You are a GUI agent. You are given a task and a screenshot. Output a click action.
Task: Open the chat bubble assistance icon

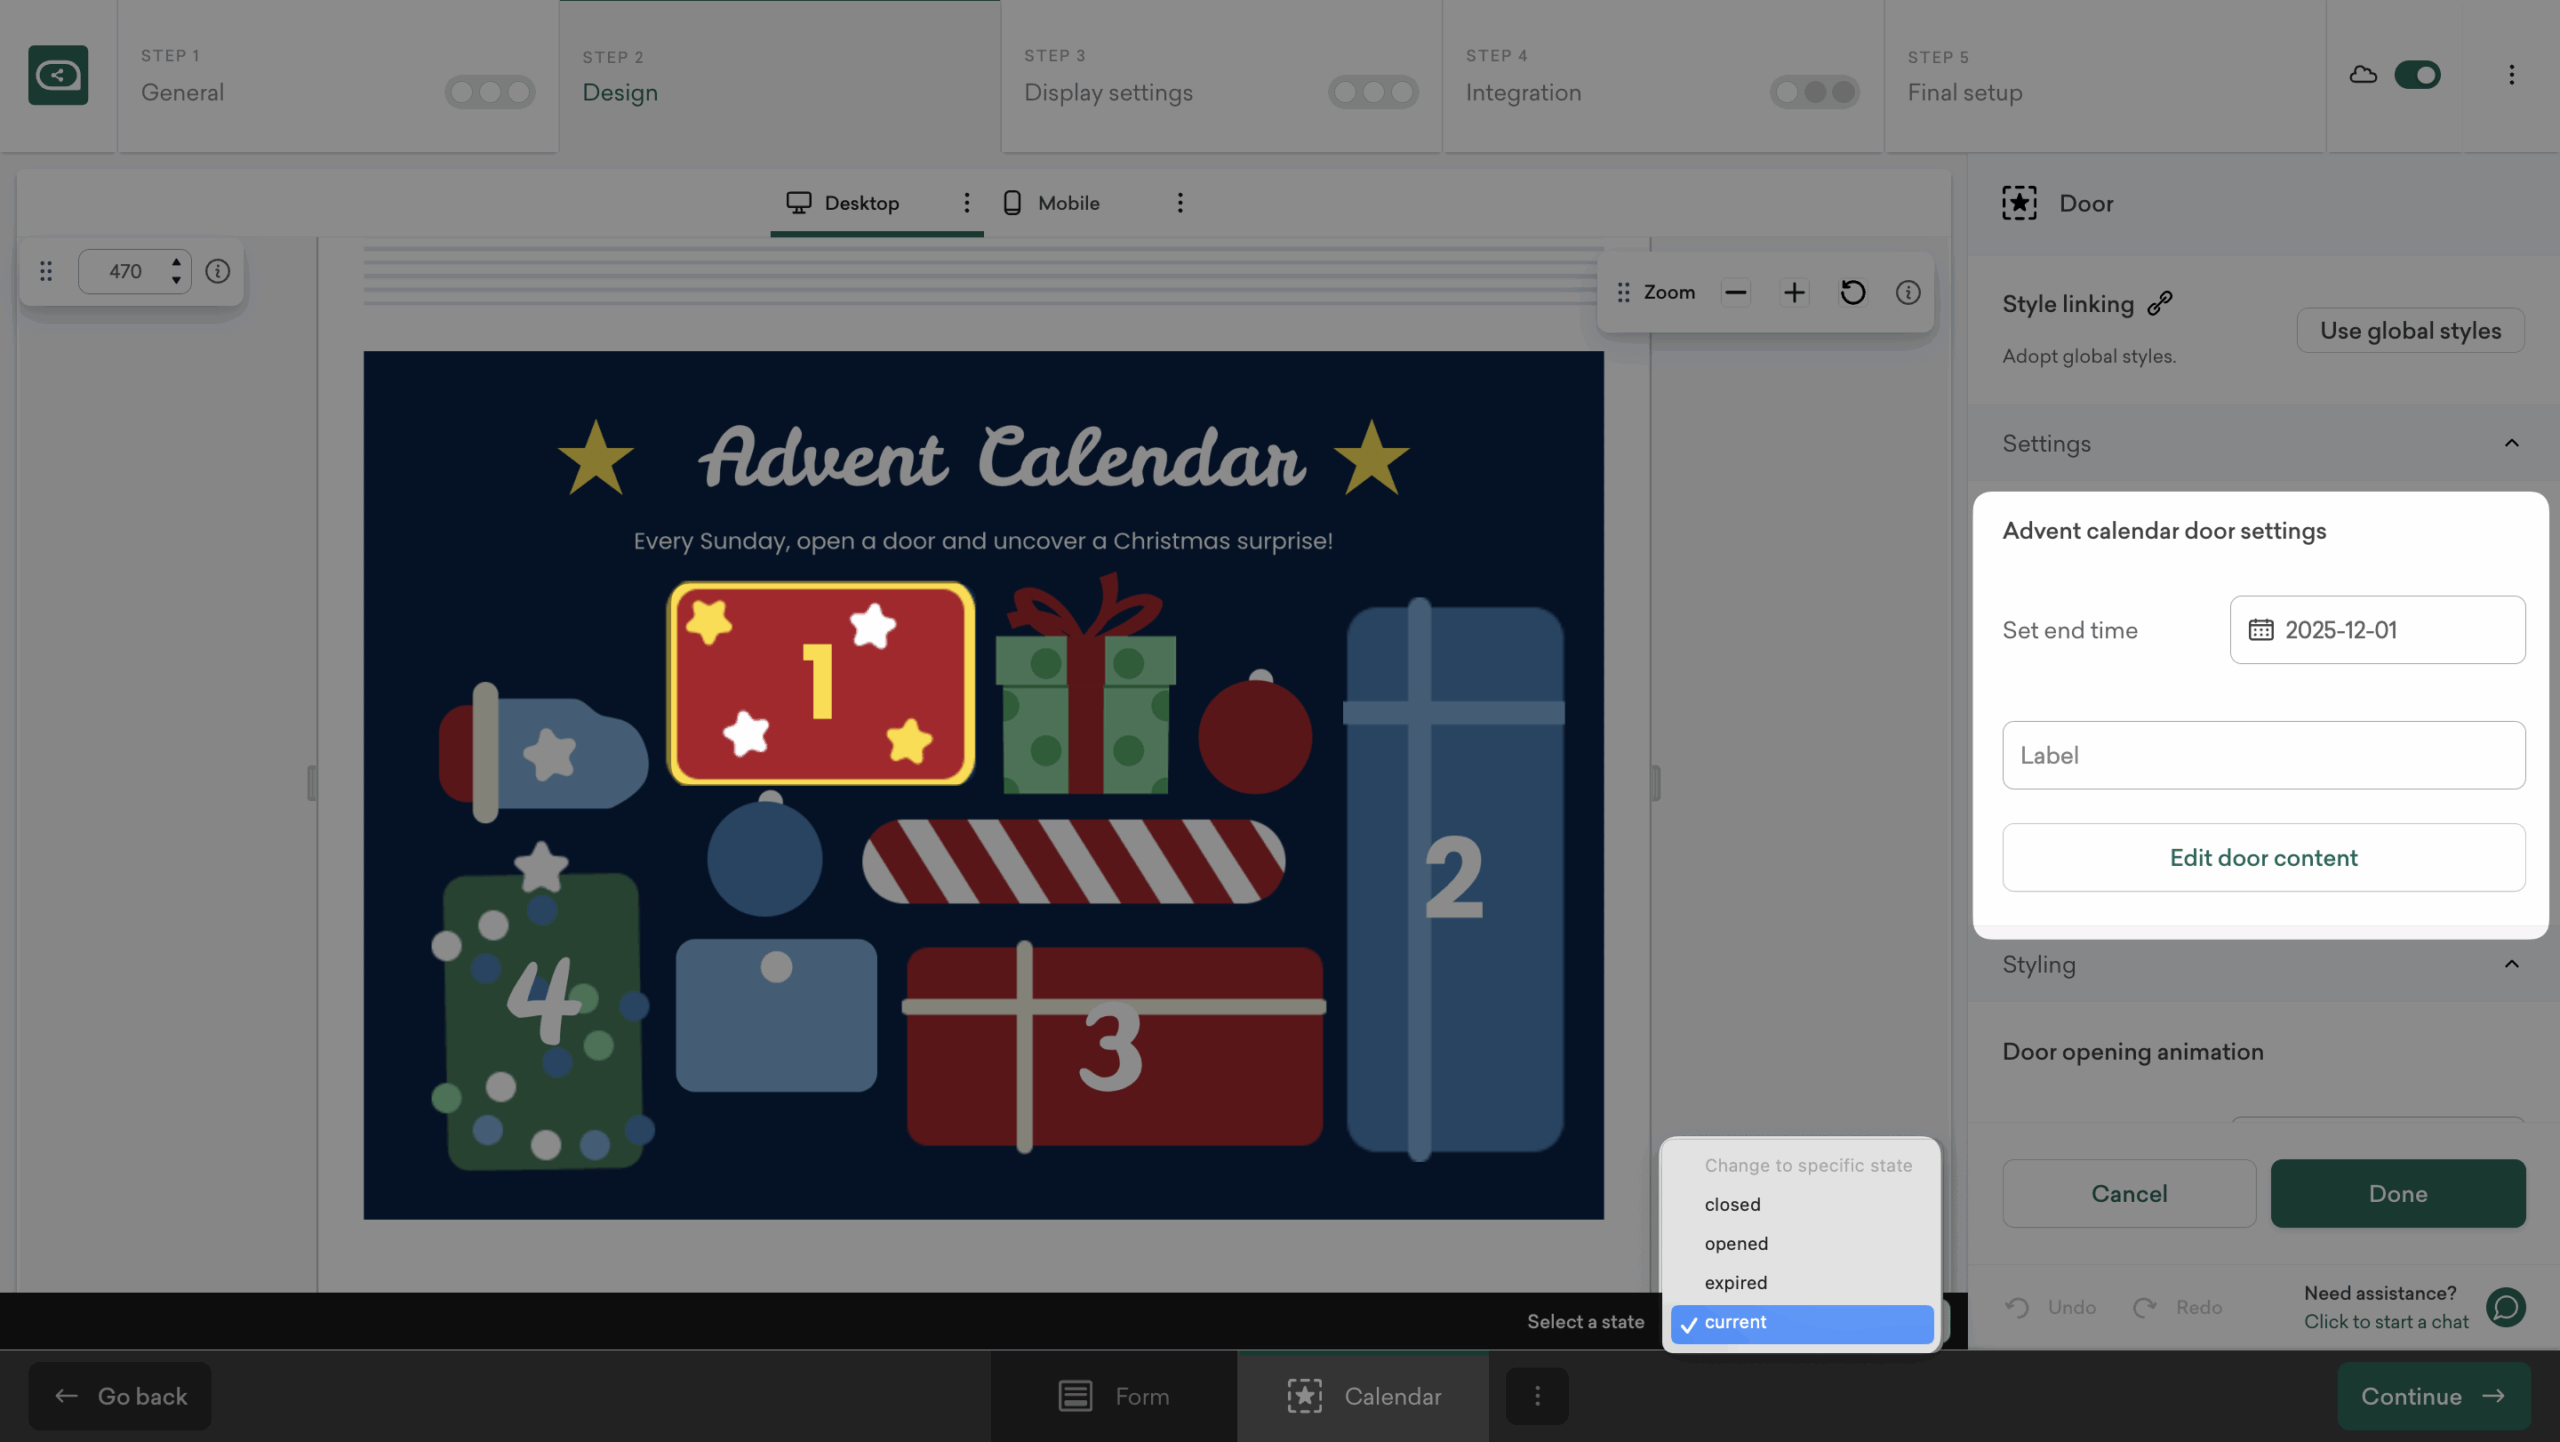click(2506, 1307)
